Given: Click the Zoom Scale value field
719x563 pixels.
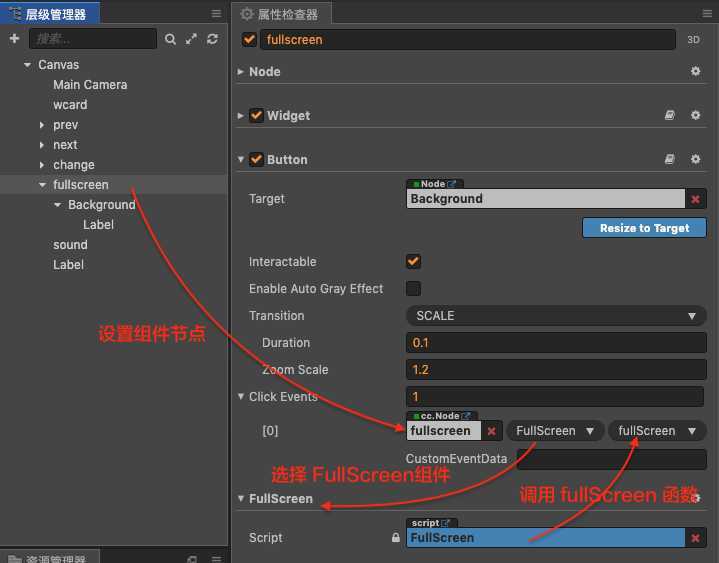Looking at the screenshot, I should [x=556, y=370].
